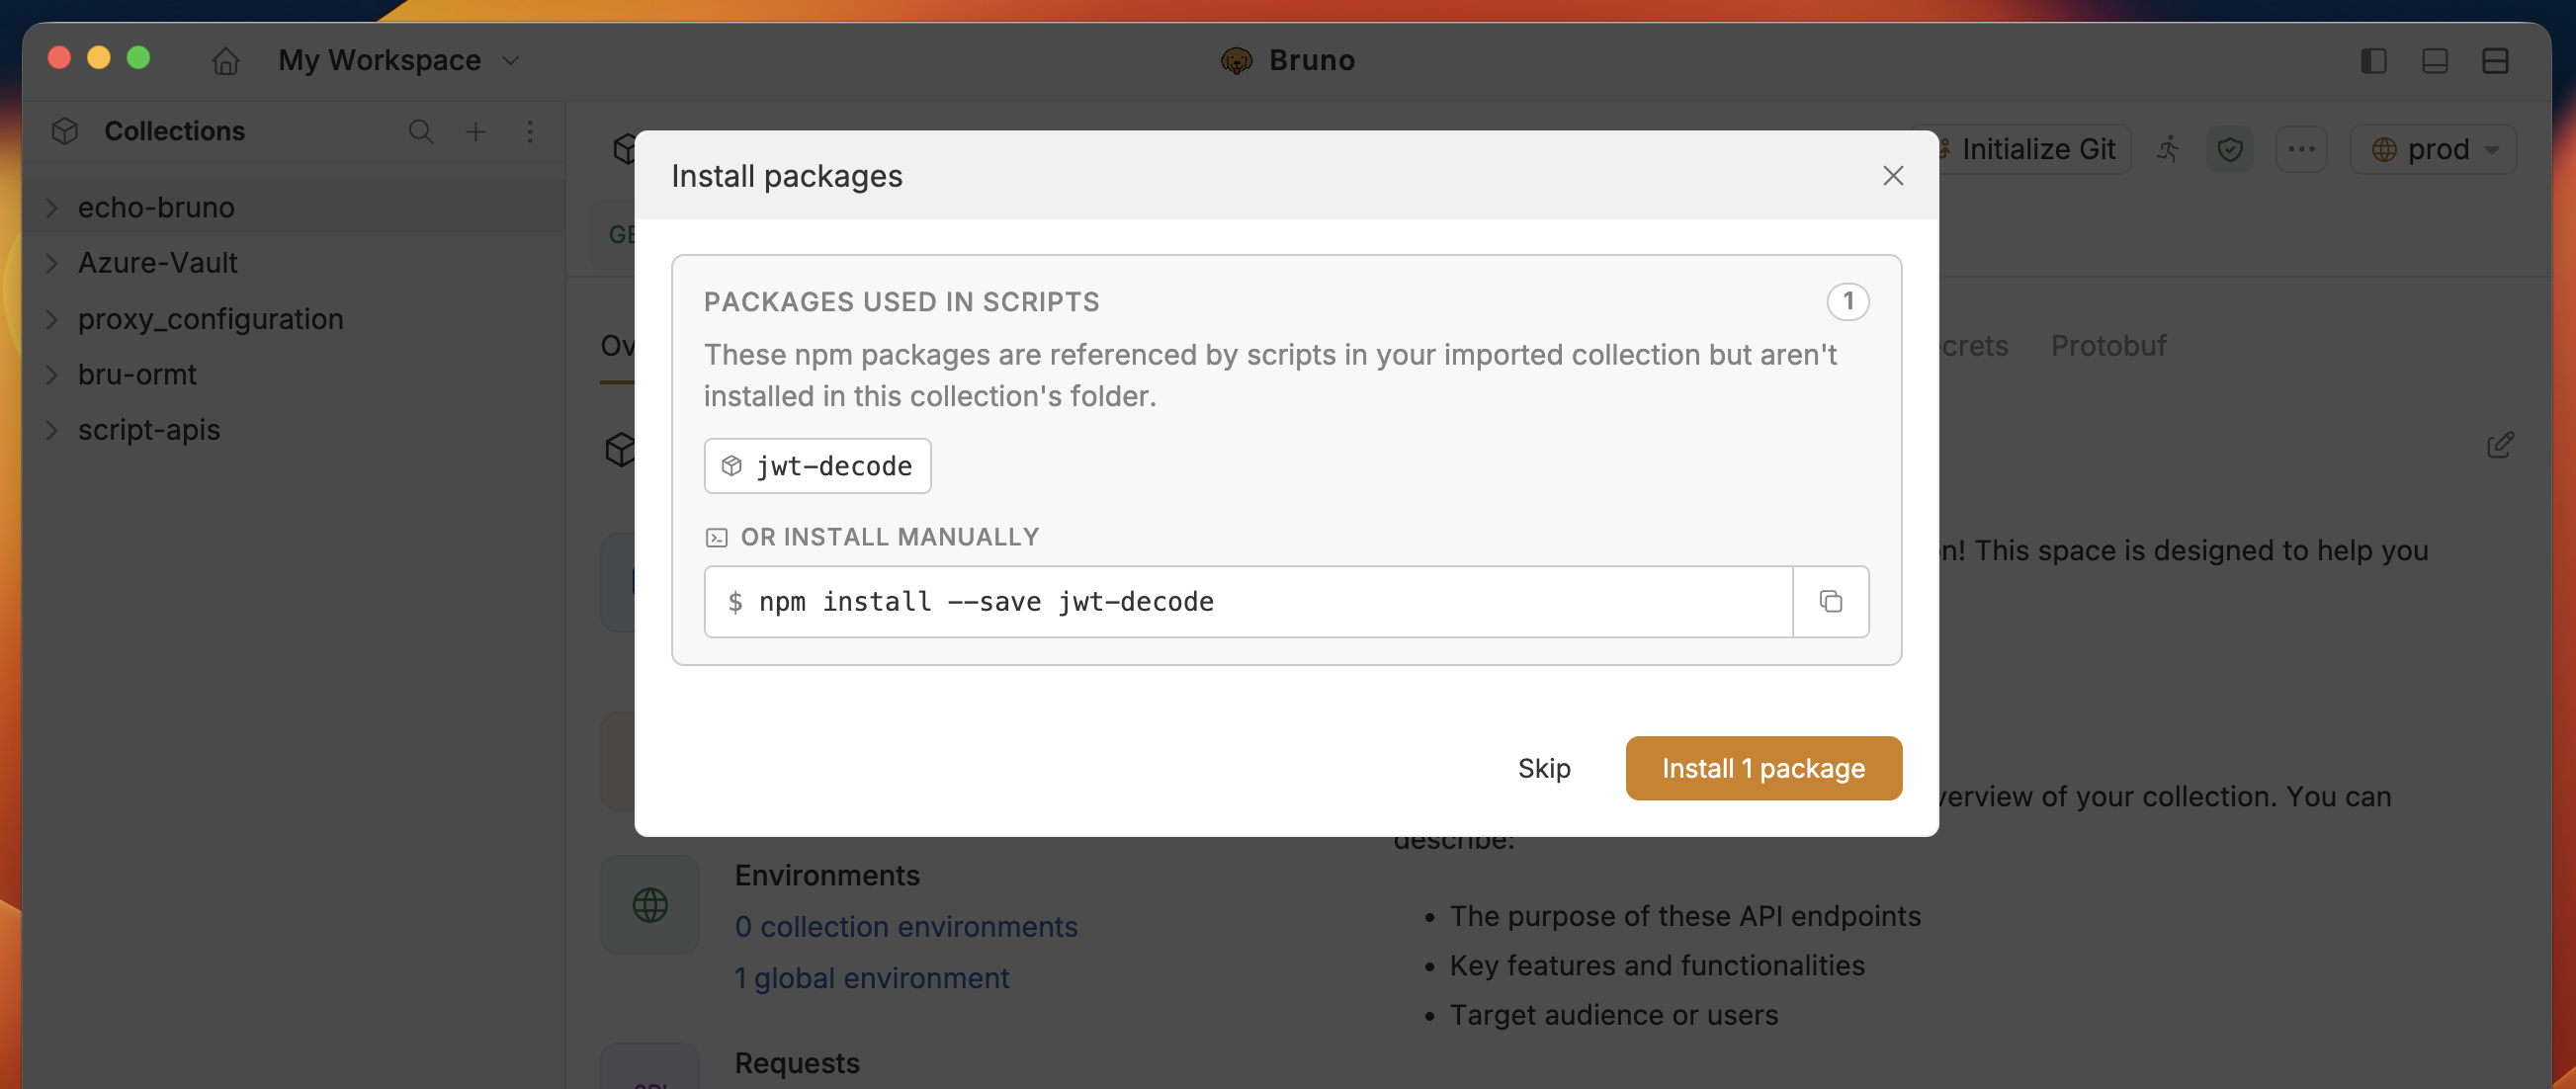Expand the Azure-Vault collection chevron
This screenshot has width=2576, height=1089.
coord(52,263)
